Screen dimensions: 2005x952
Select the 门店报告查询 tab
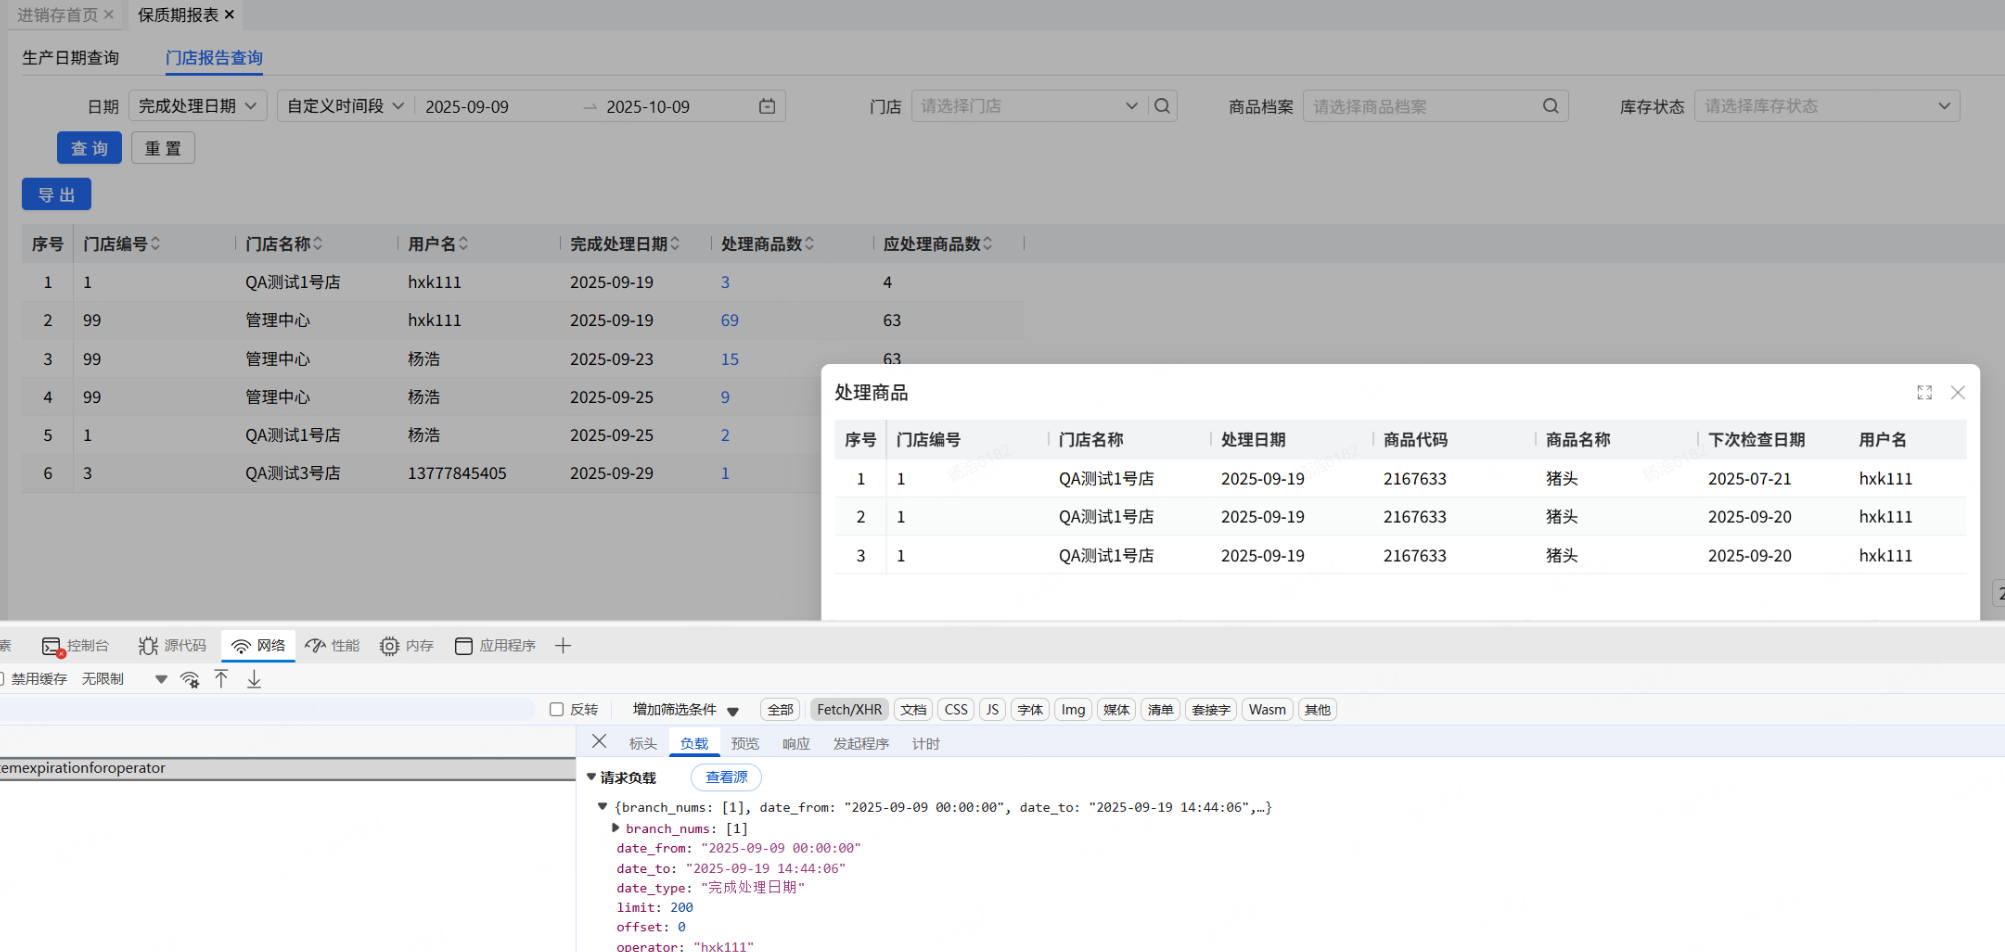coord(214,58)
